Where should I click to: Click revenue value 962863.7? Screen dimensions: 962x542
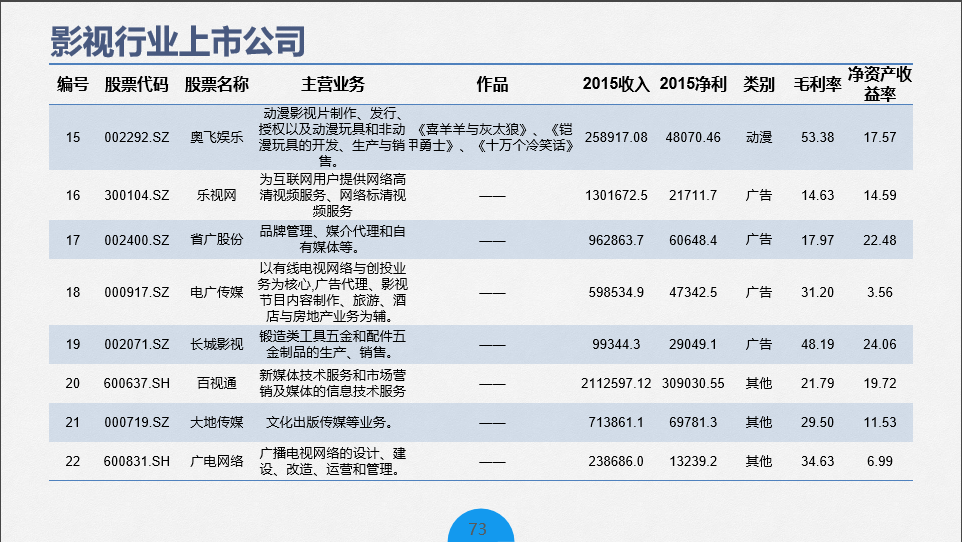(x=616, y=240)
